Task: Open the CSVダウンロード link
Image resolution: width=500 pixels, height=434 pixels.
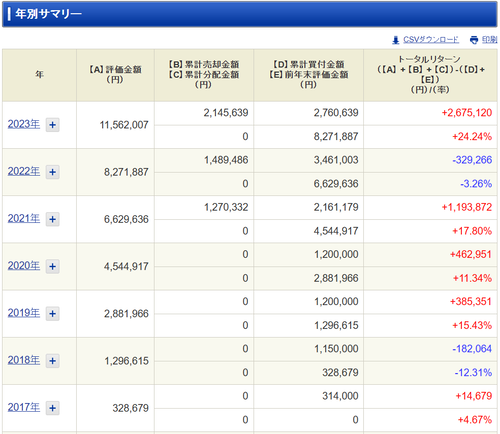Action: point(431,40)
